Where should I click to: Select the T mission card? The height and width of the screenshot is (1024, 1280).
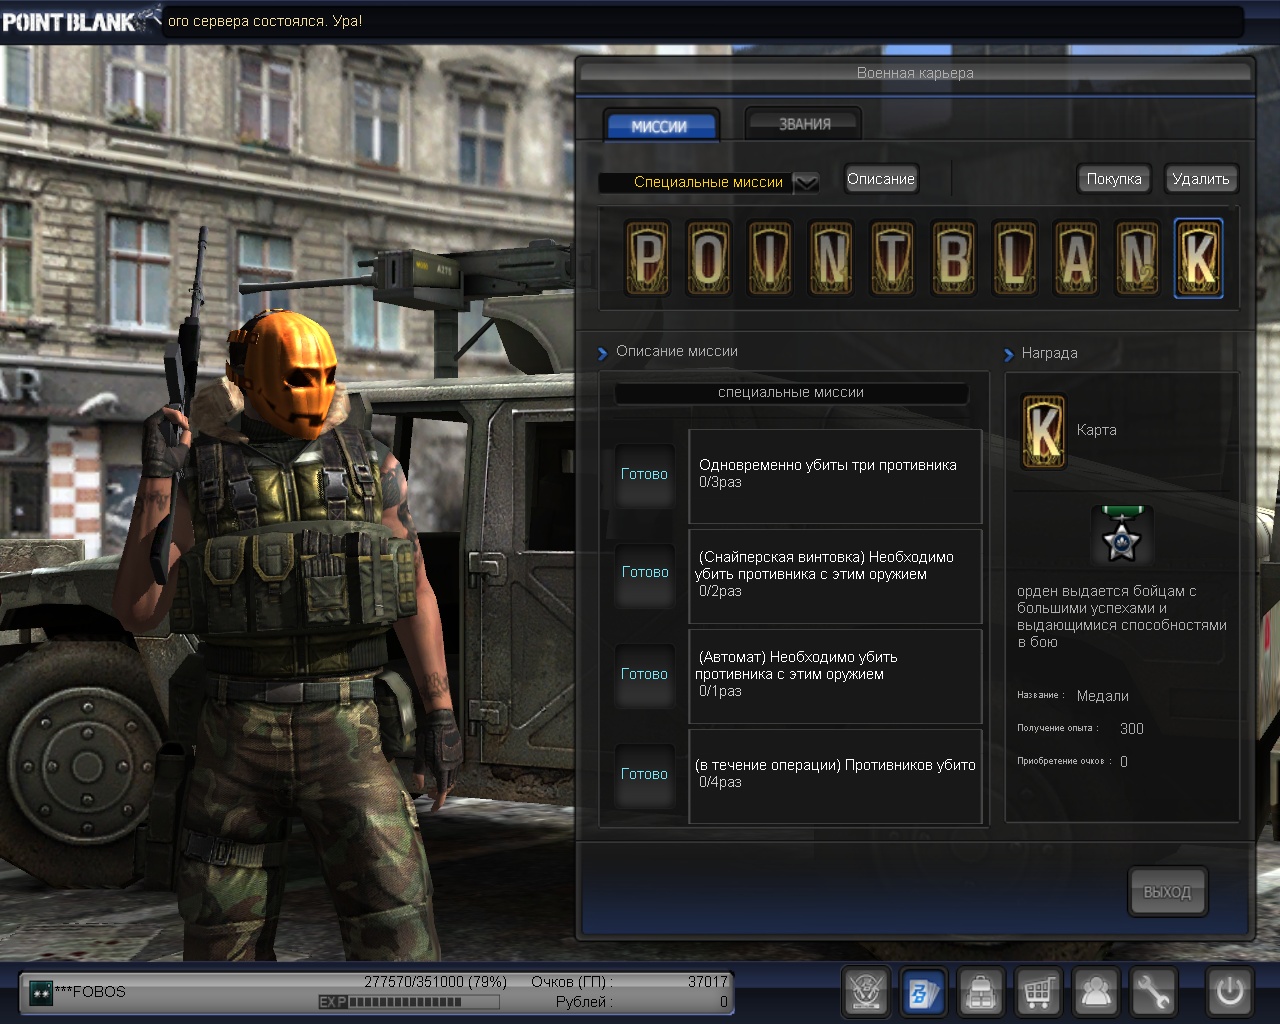(x=892, y=258)
